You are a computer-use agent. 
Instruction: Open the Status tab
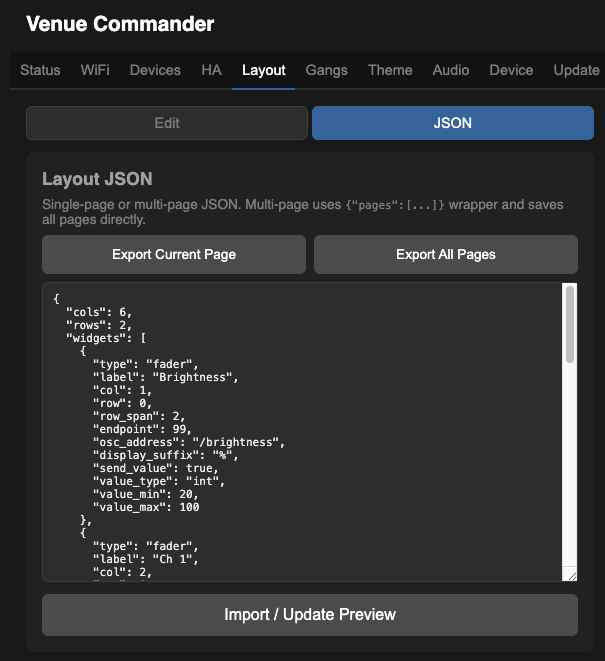tap(40, 70)
